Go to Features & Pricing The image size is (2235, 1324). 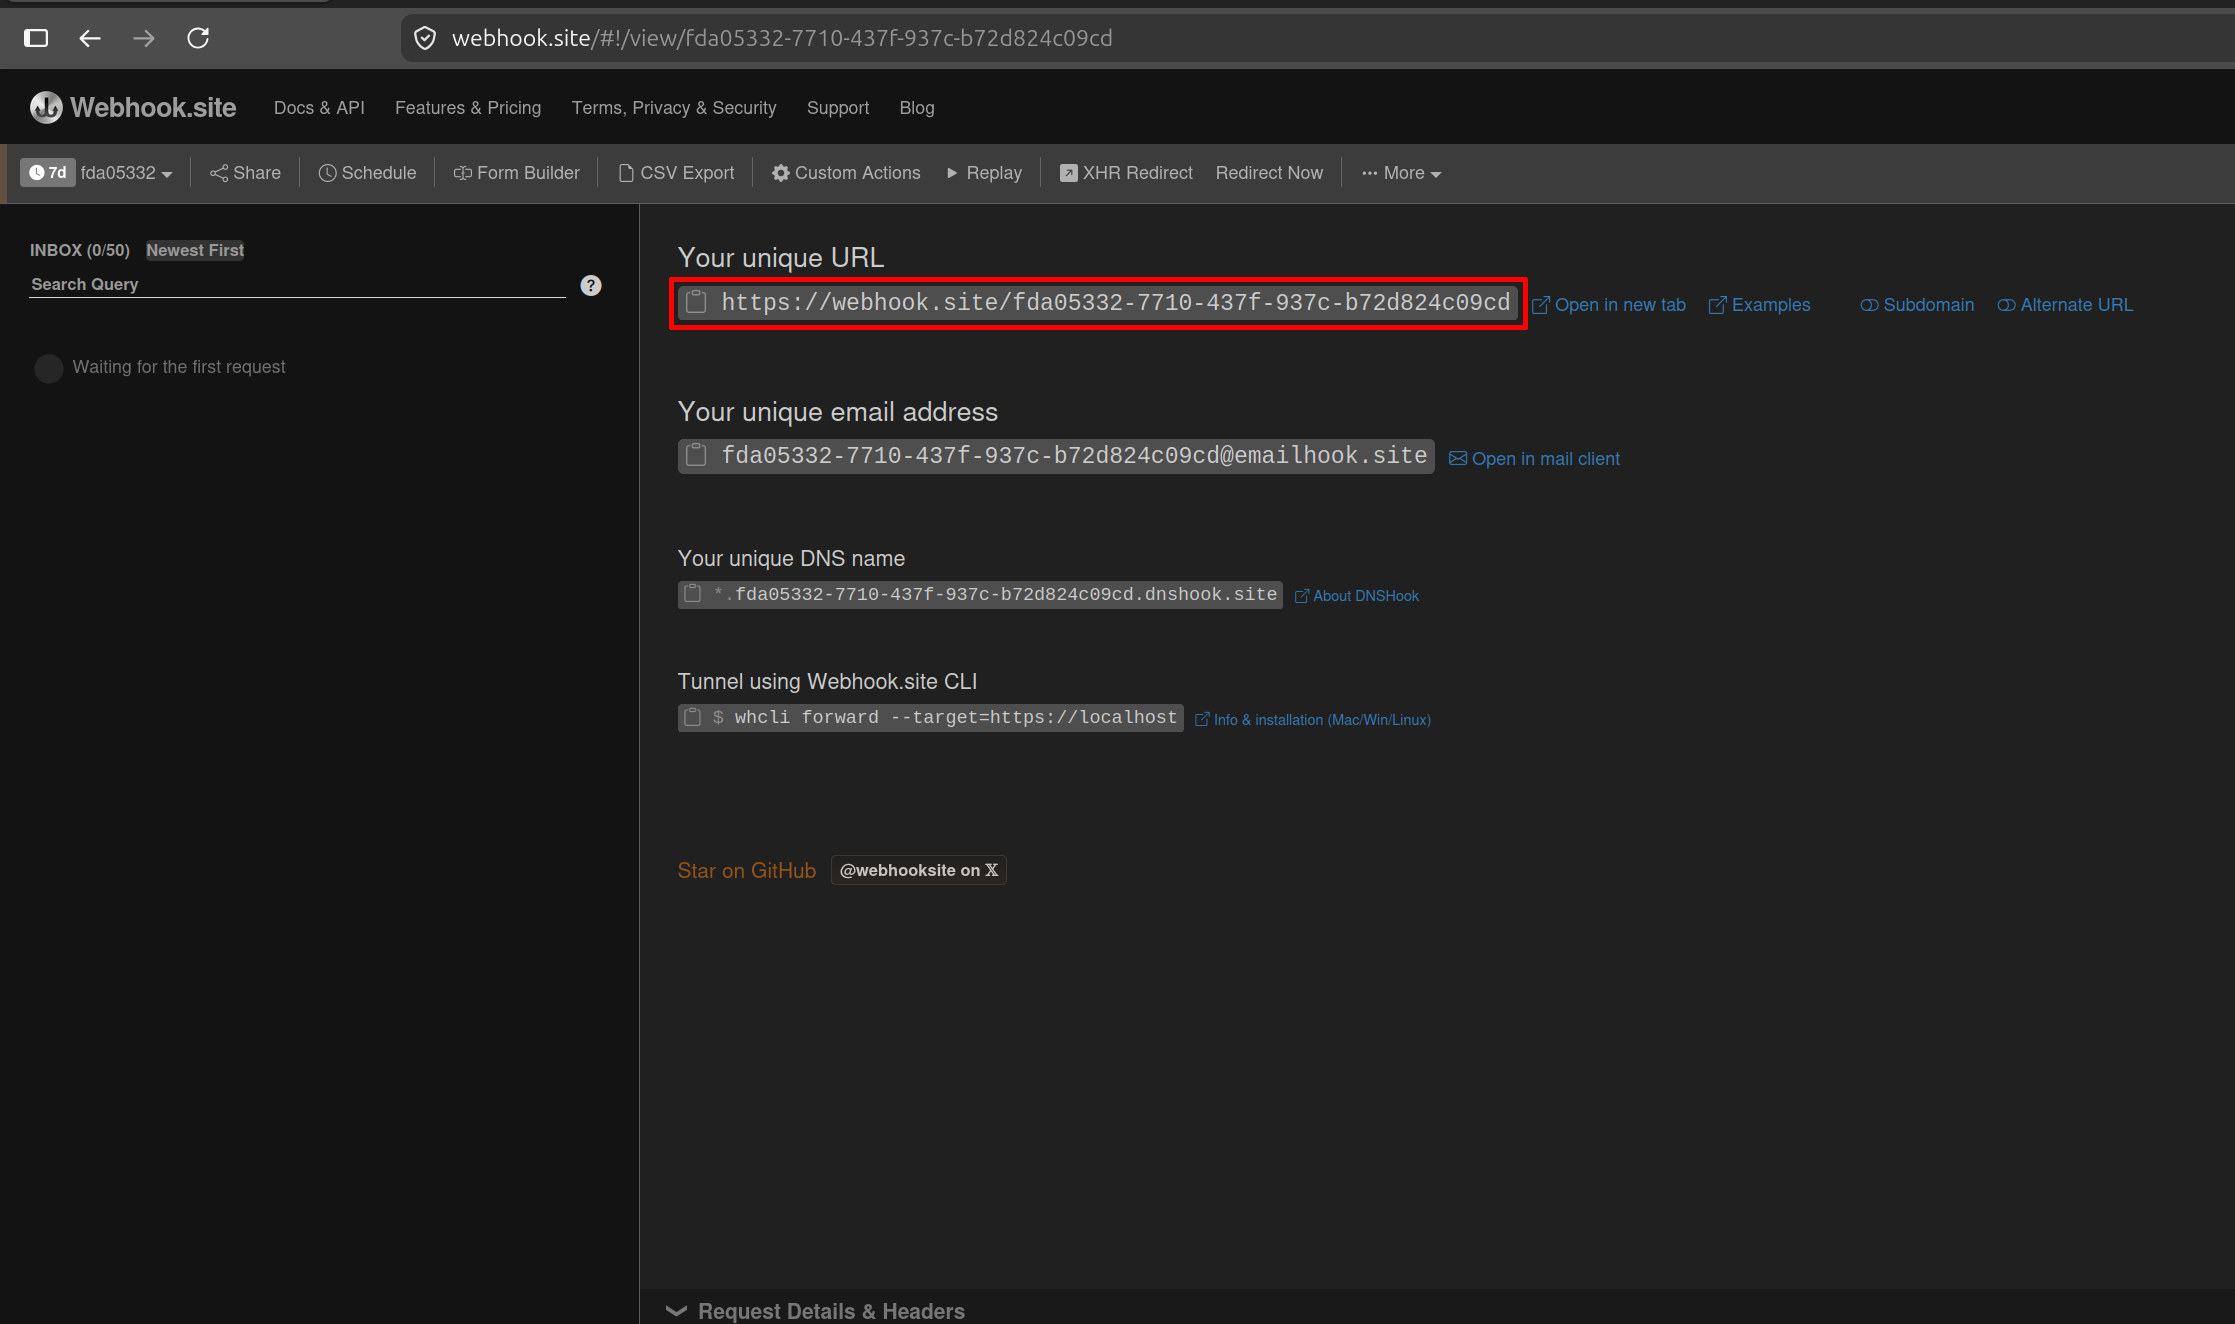468,108
